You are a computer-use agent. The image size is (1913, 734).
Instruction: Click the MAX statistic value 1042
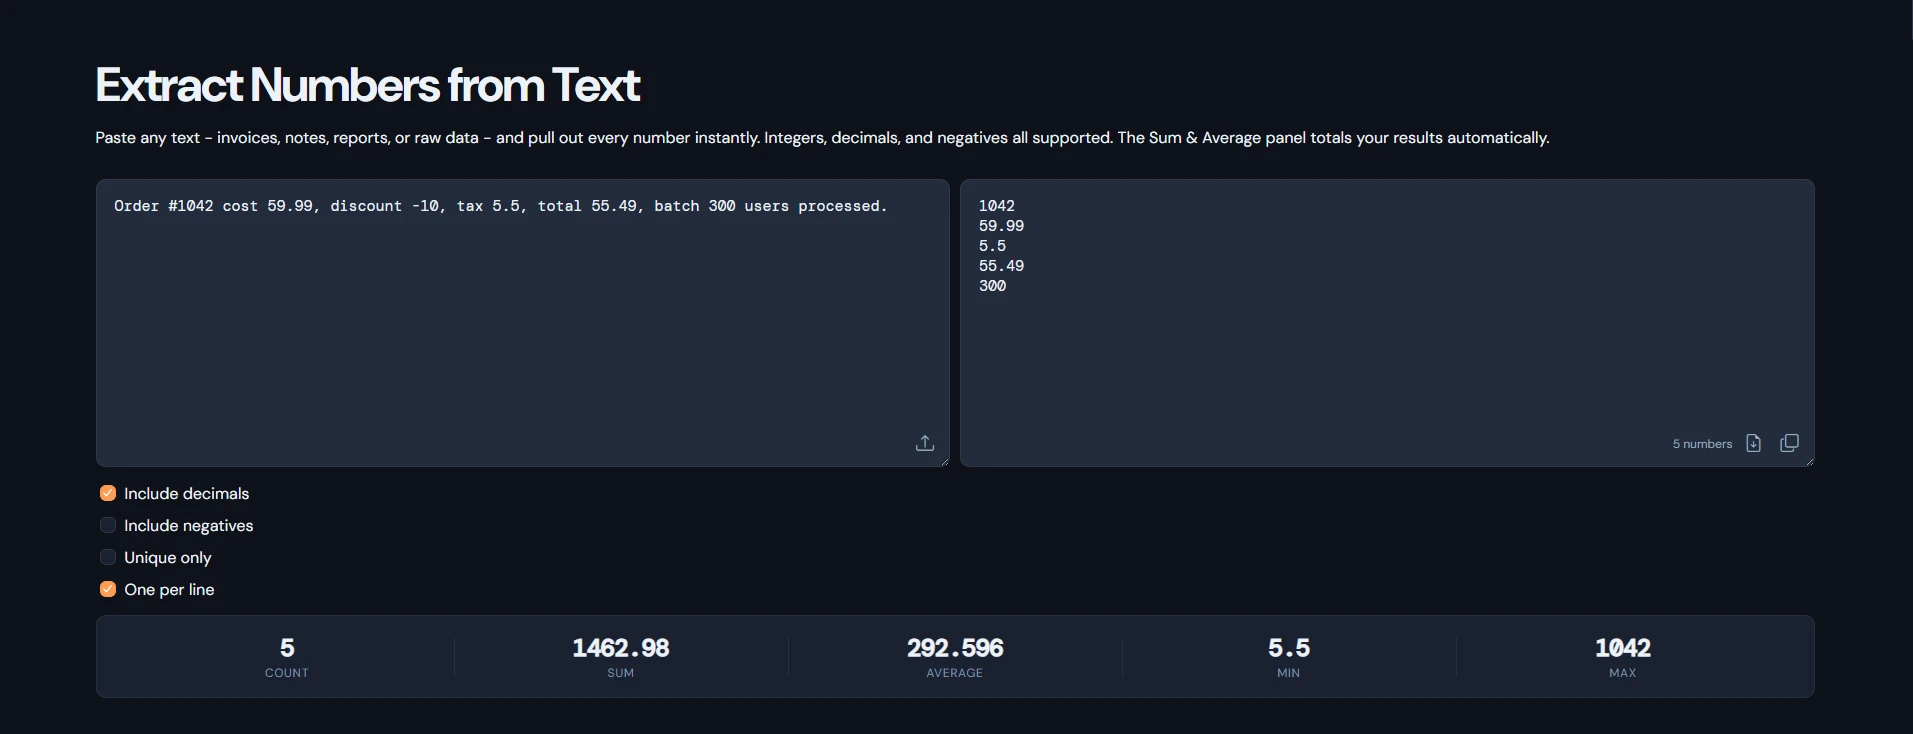pyautogui.click(x=1623, y=648)
